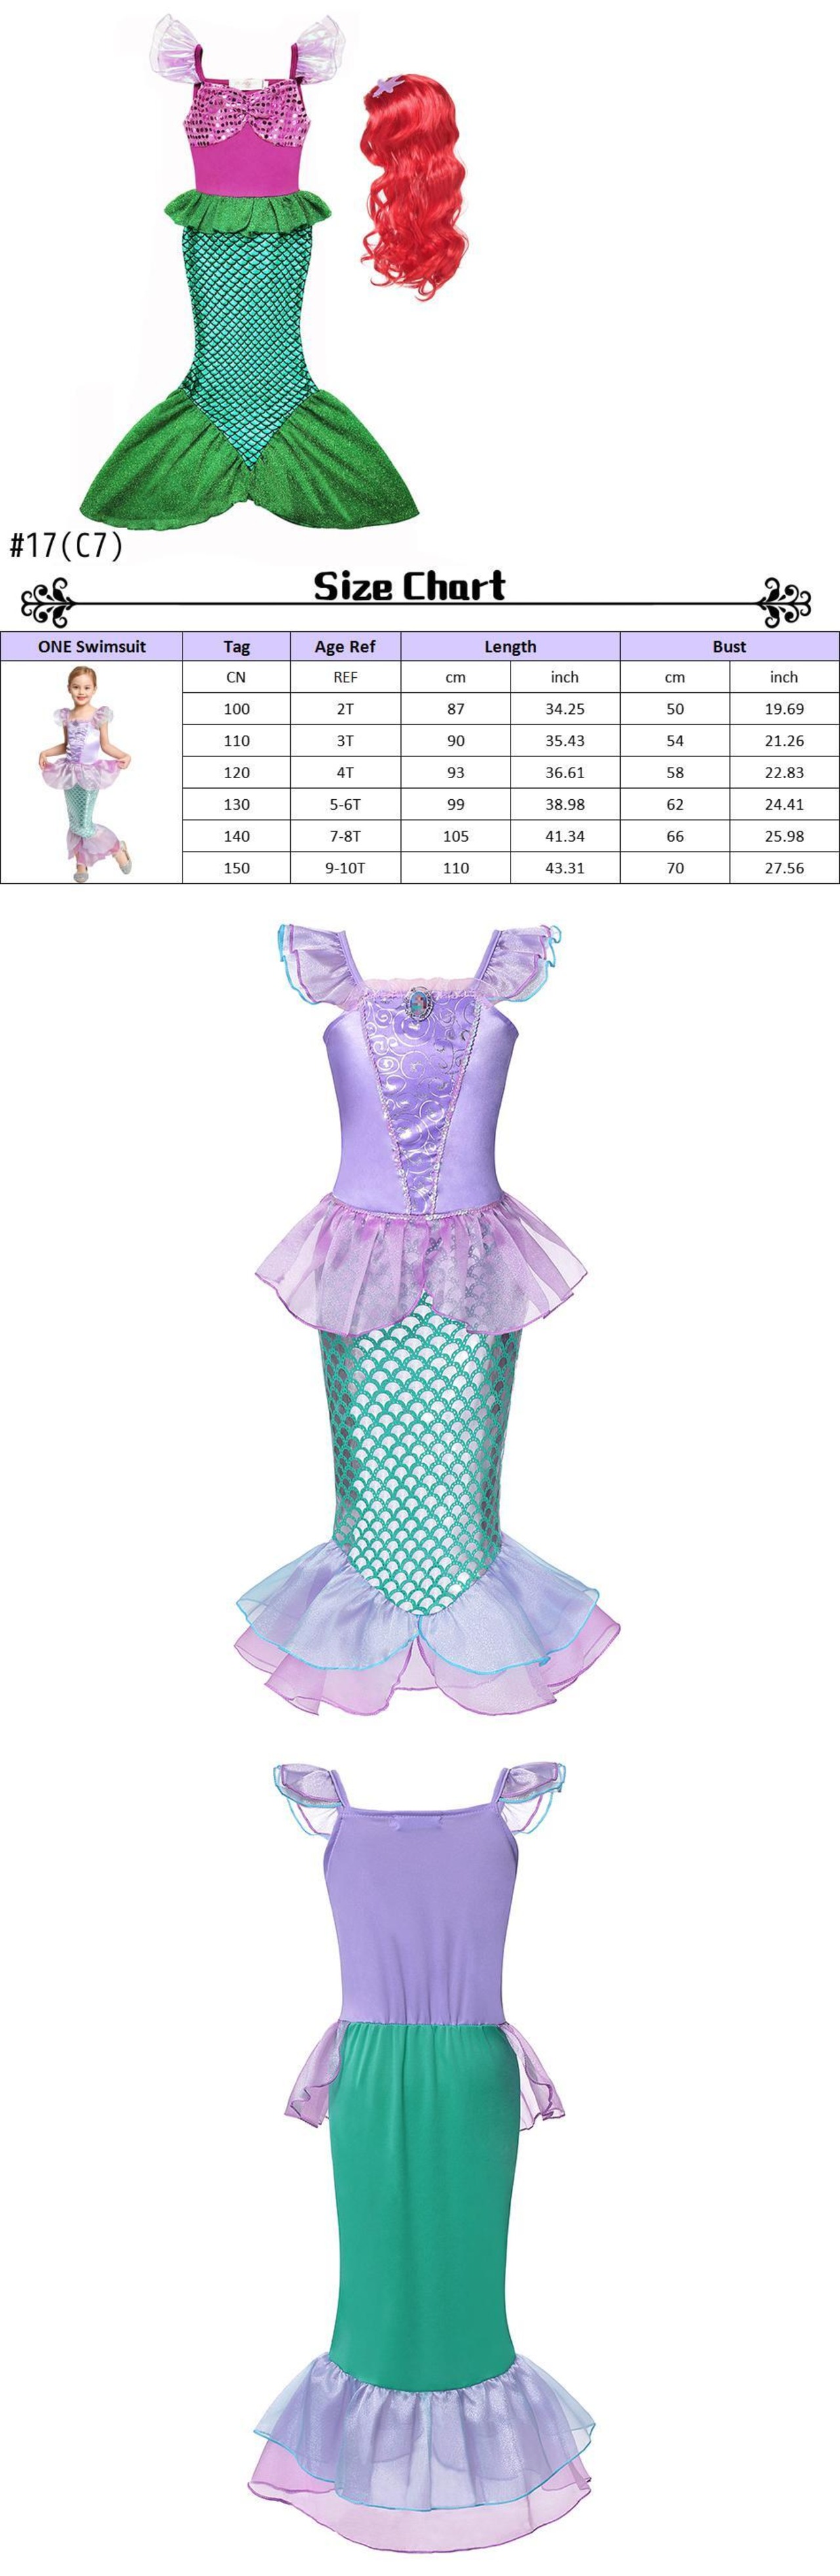Click the right ornamental flourish icon

tap(785, 603)
